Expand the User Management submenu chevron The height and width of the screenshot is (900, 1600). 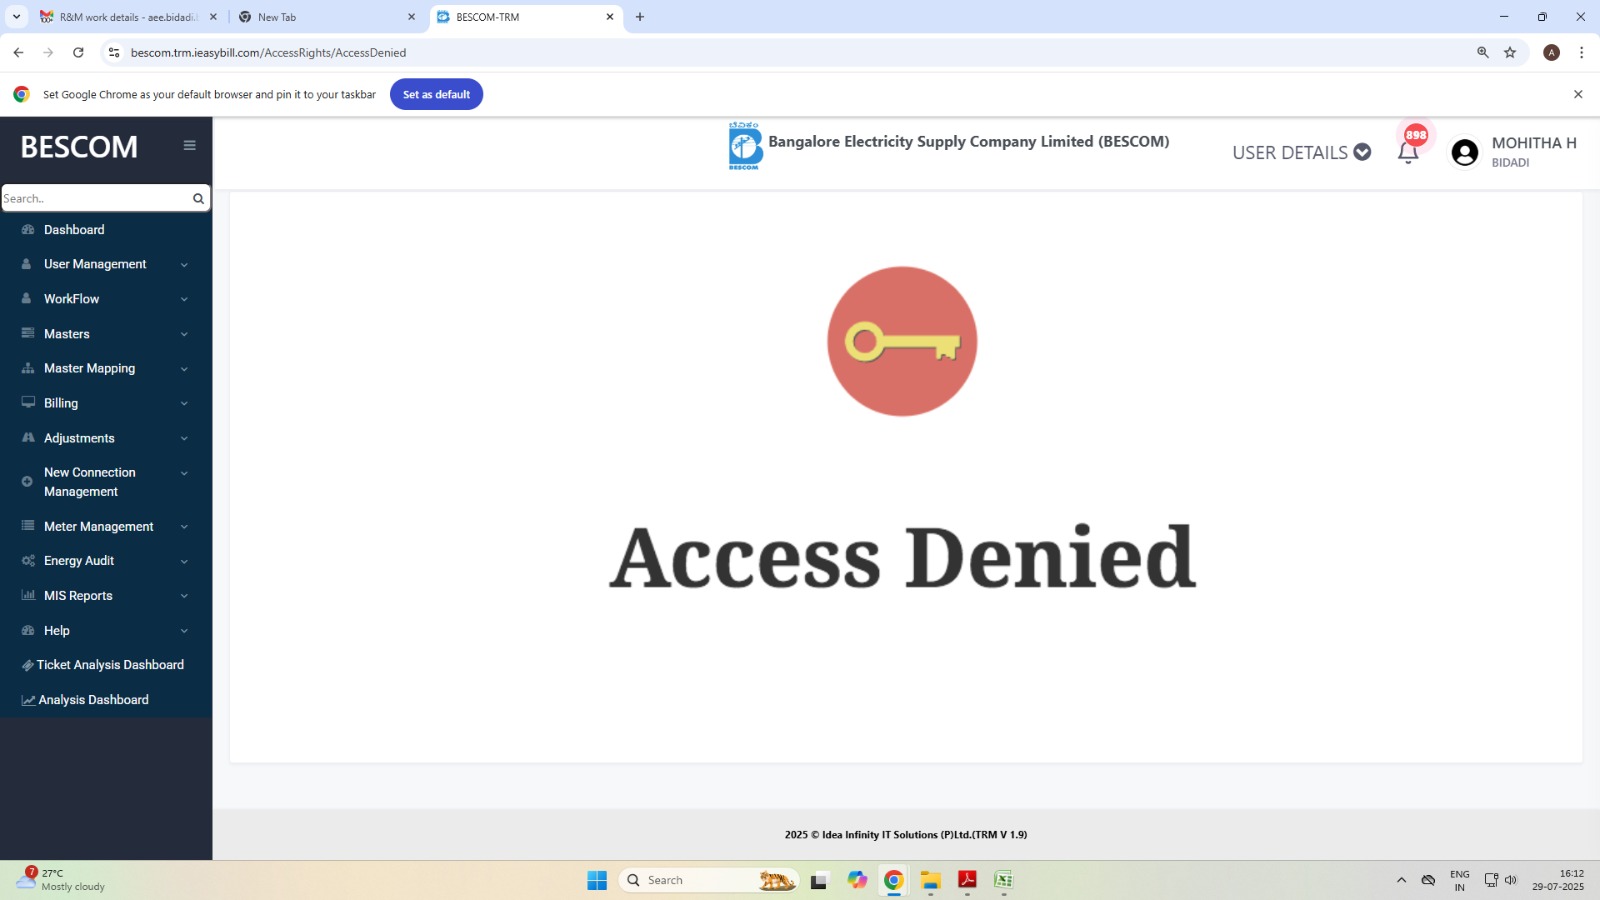click(x=184, y=265)
